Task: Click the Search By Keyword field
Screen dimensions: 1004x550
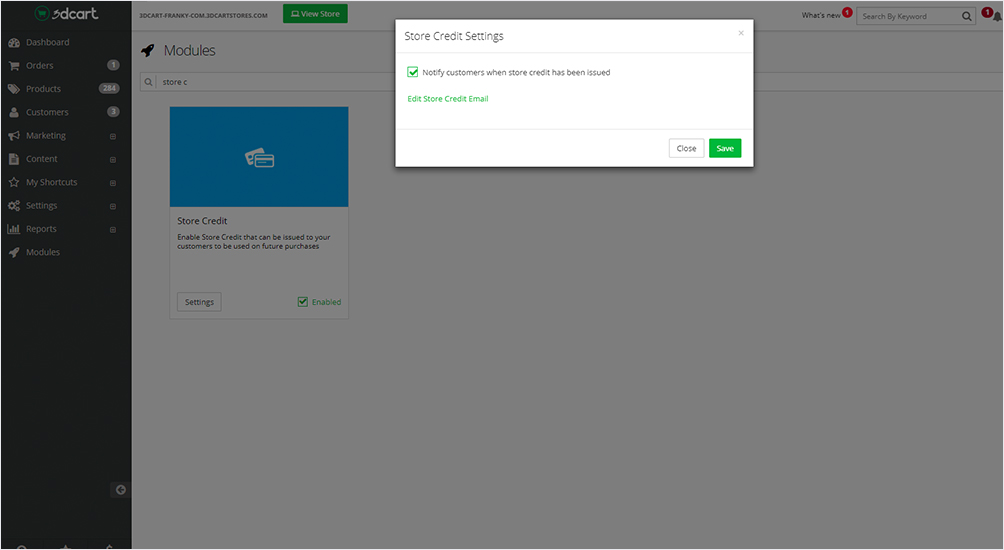Action: pos(906,16)
